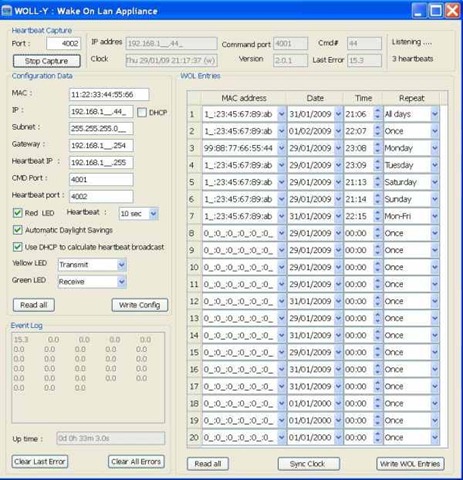Click the Clear Last Error button
Viewport: 463px width, 480px height.
(40, 462)
